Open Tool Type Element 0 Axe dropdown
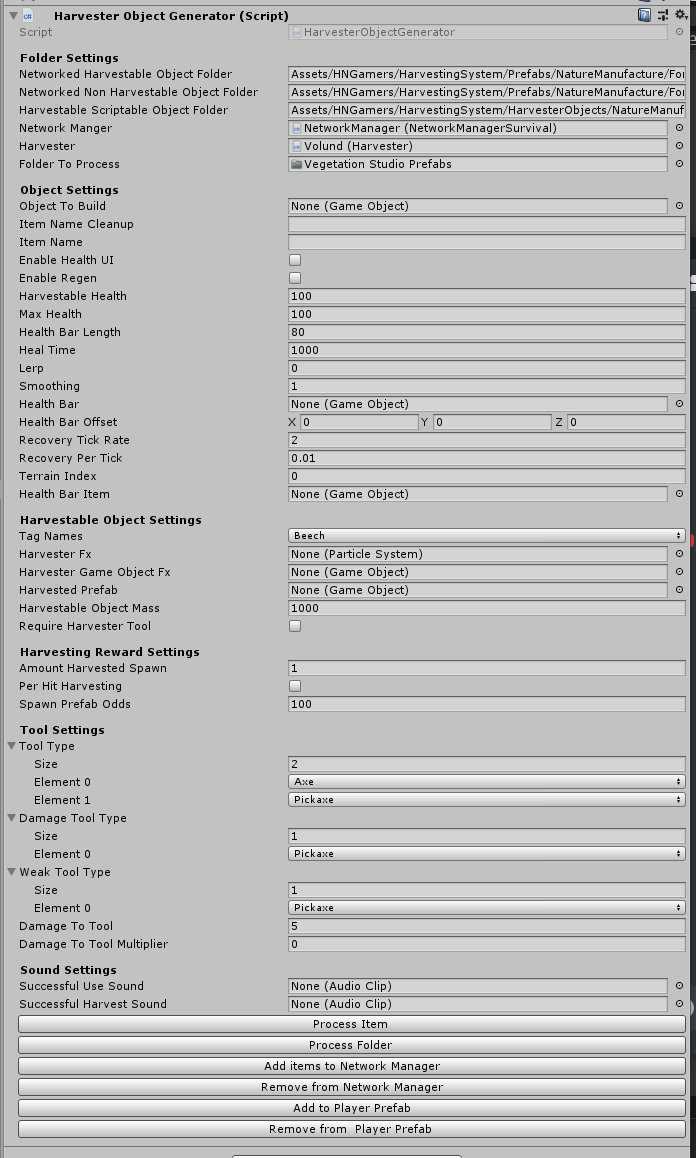Image resolution: width=696 pixels, height=1158 pixels. point(486,782)
